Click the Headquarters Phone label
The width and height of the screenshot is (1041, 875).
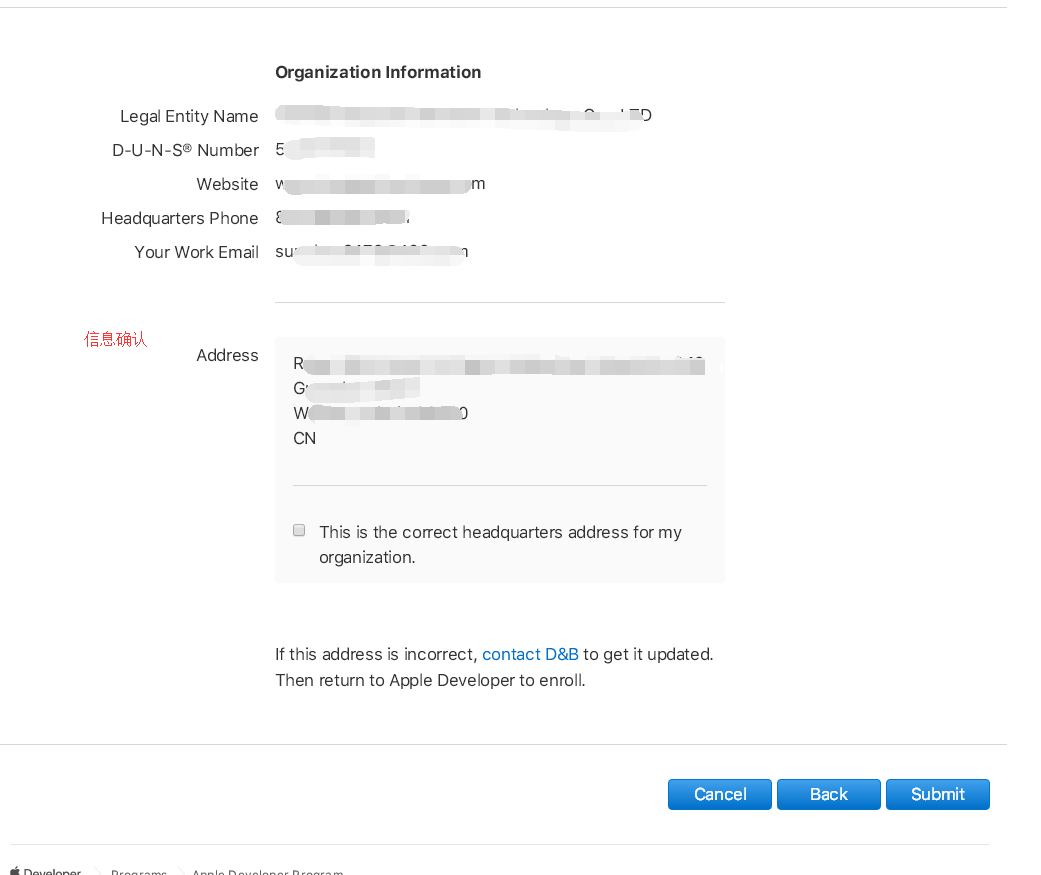point(180,218)
